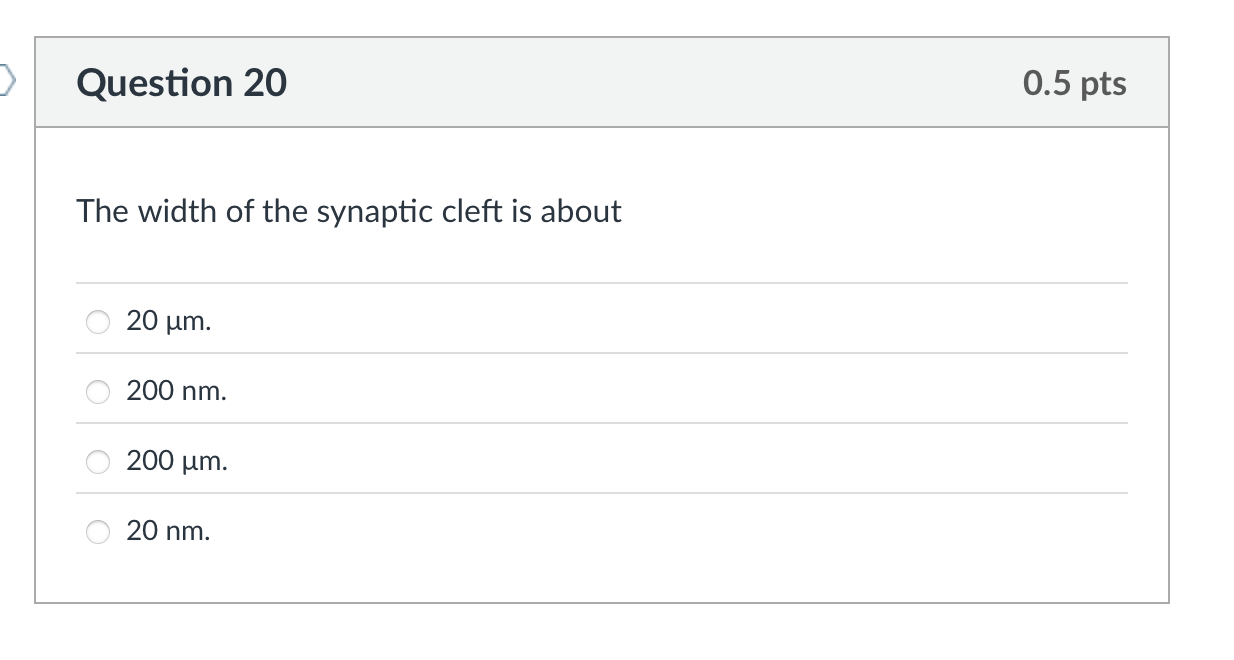The height and width of the screenshot is (660, 1234).
Task: Click the '20 µm.' answer label text
Action: (x=168, y=321)
